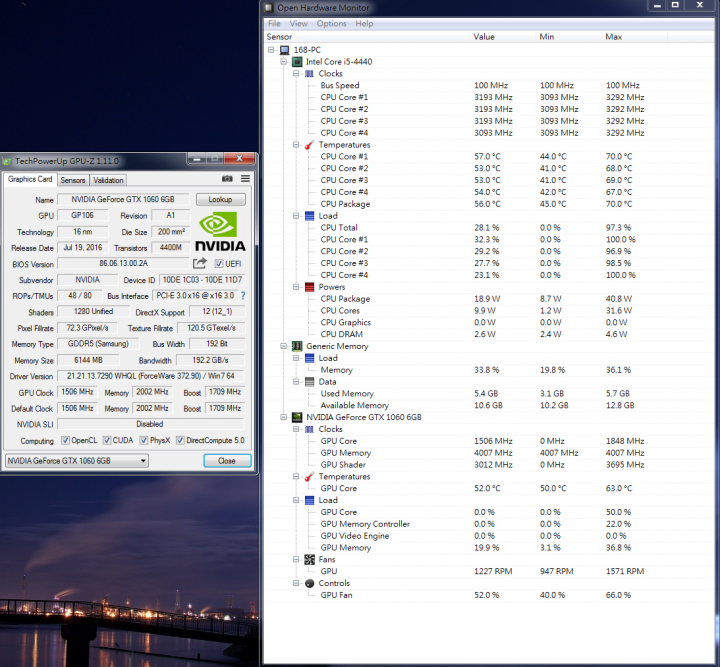This screenshot has width=720, height=667.
Task: Select the Intel Core i5-4440 chip icon
Action: coord(297,61)
